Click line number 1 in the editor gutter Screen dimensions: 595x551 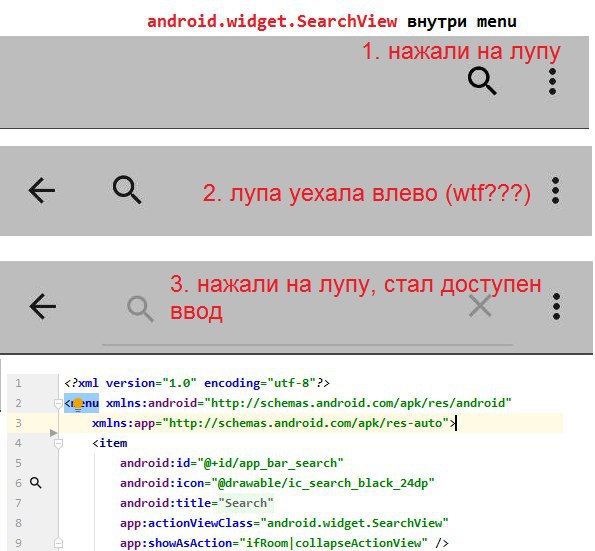click(x=18, y=383)
